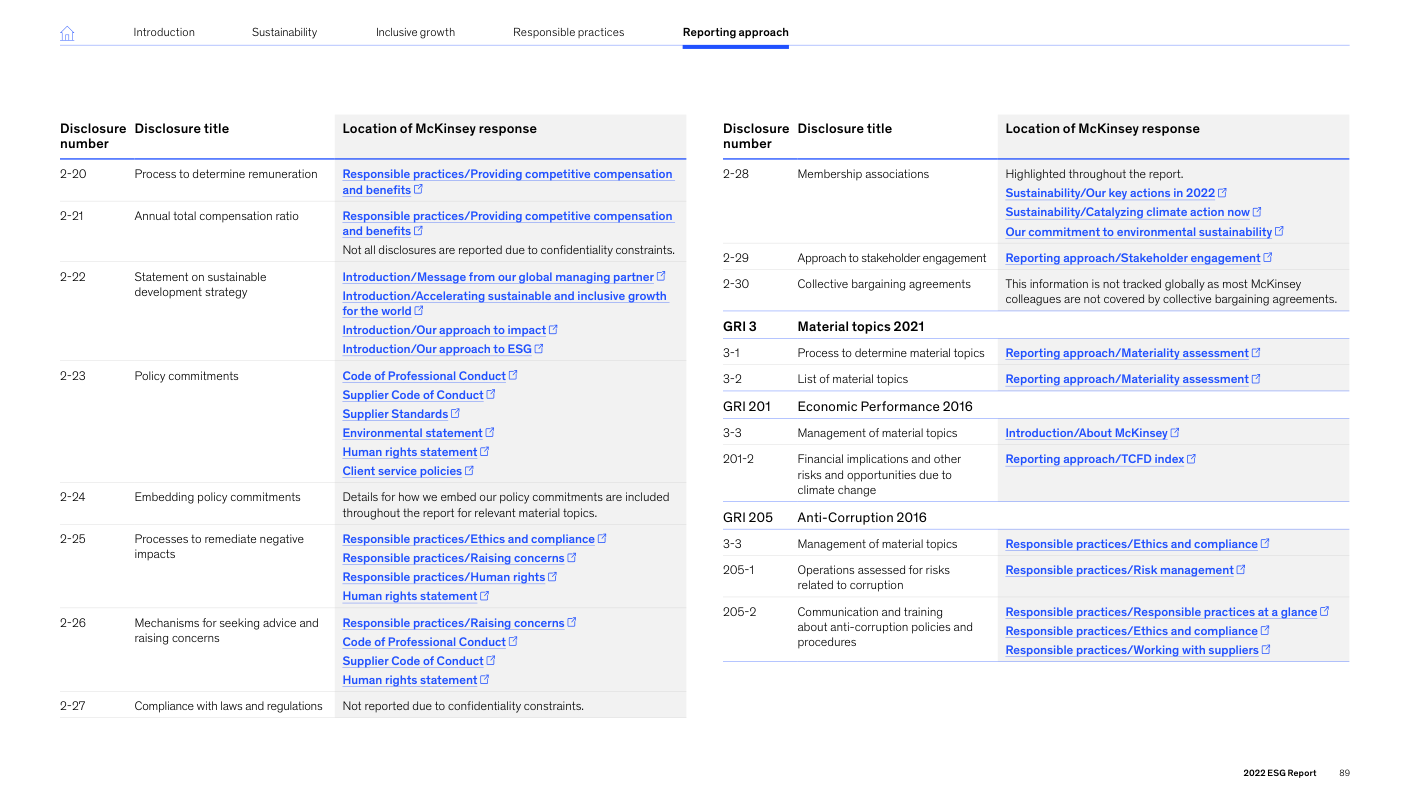Click external-link icon next to Environmental statement
Image resolution: width=1410 pixels, height=794 pixels.
(490, 432)
